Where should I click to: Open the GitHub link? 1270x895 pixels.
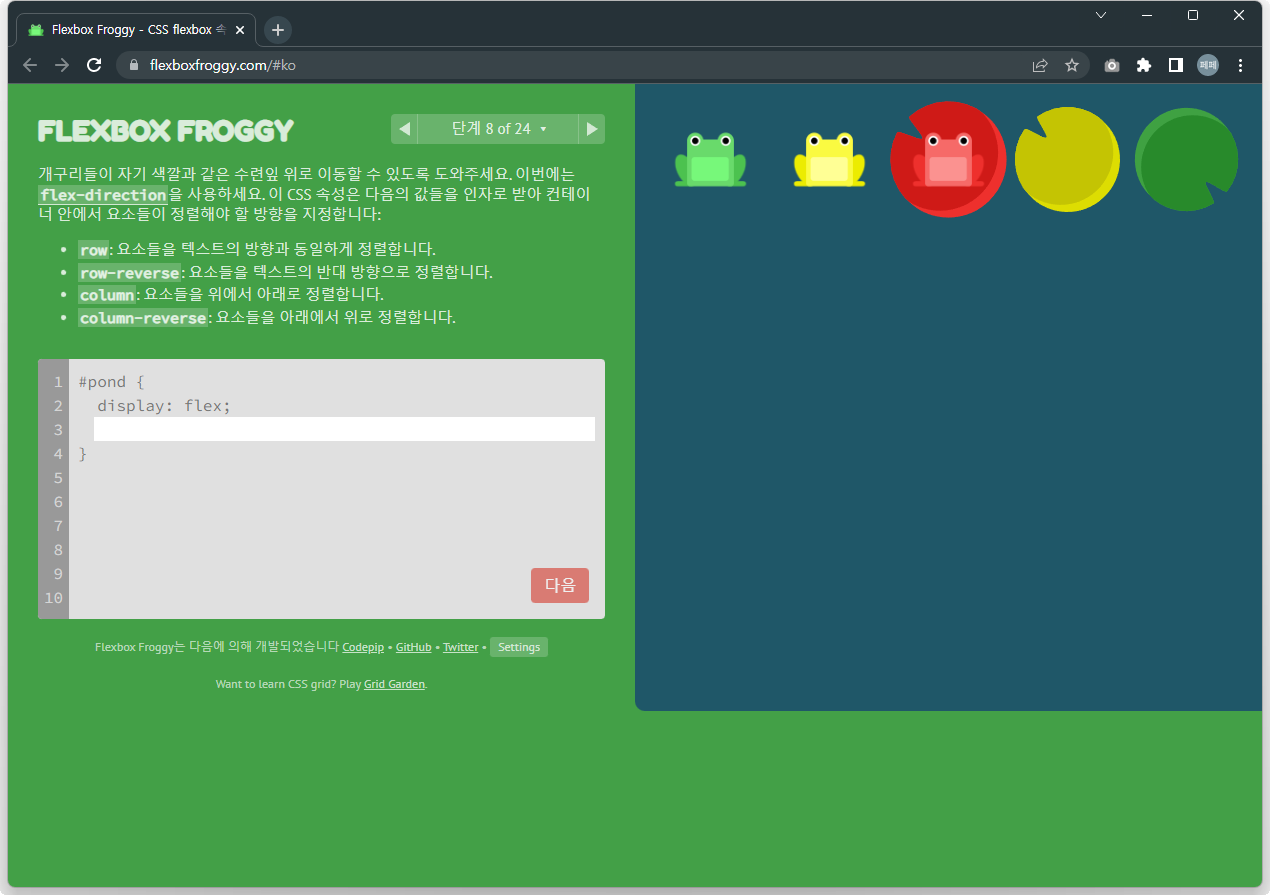[413, 647]
